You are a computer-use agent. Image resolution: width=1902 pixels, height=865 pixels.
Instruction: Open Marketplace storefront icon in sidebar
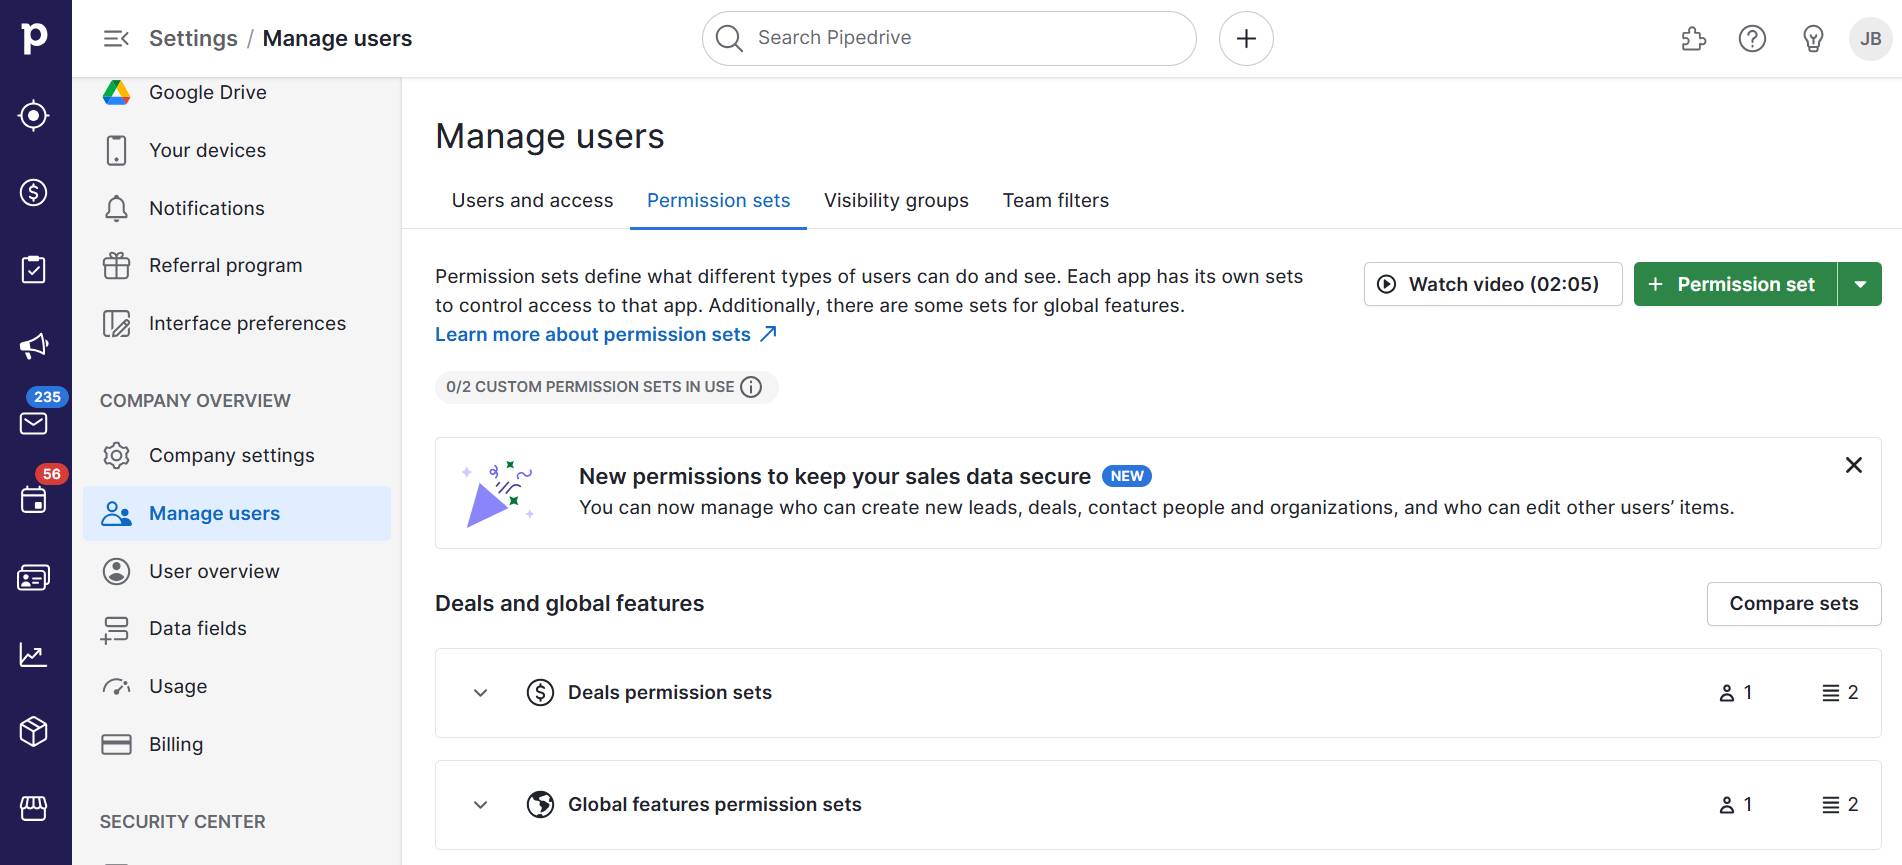(x=34, y=808)
